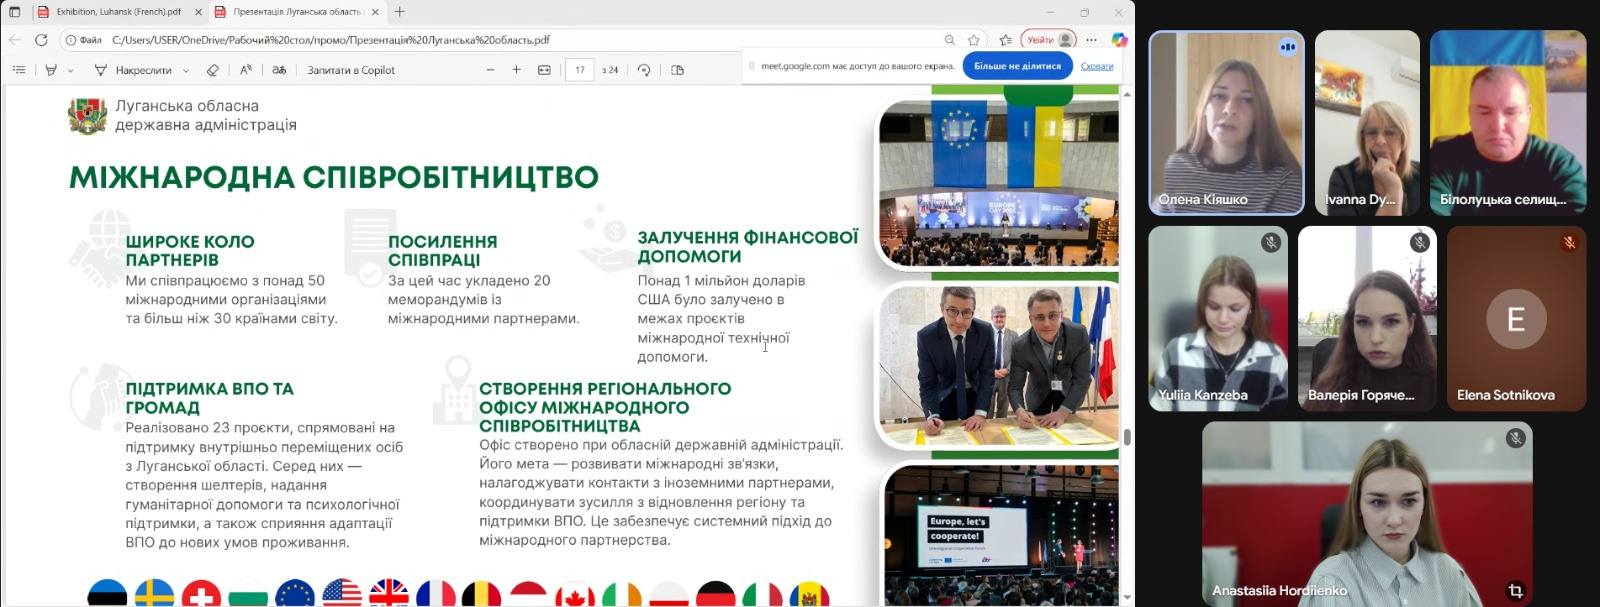Open the Favorites list icon

point(1005,40)
